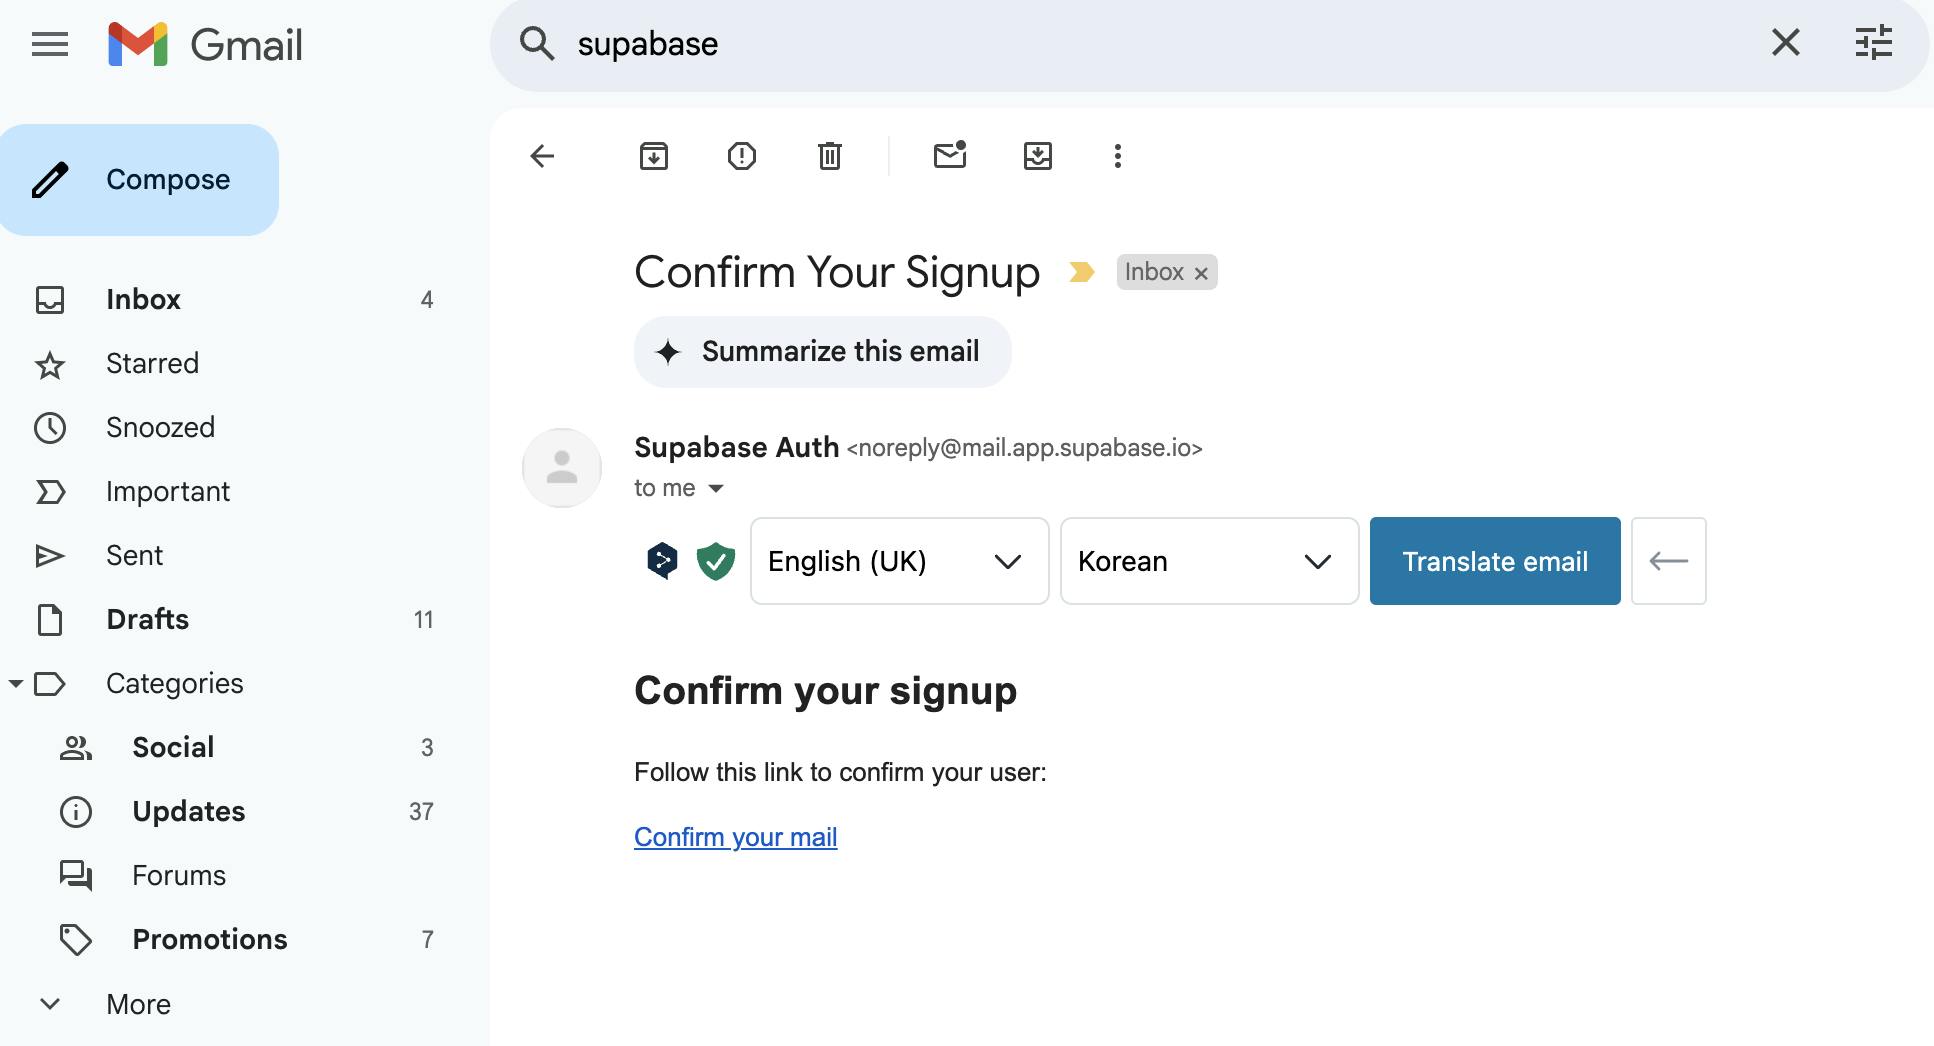Click the supabase search field
The height and width of the screenshot is (1046, 1934).
[1100, 44]
